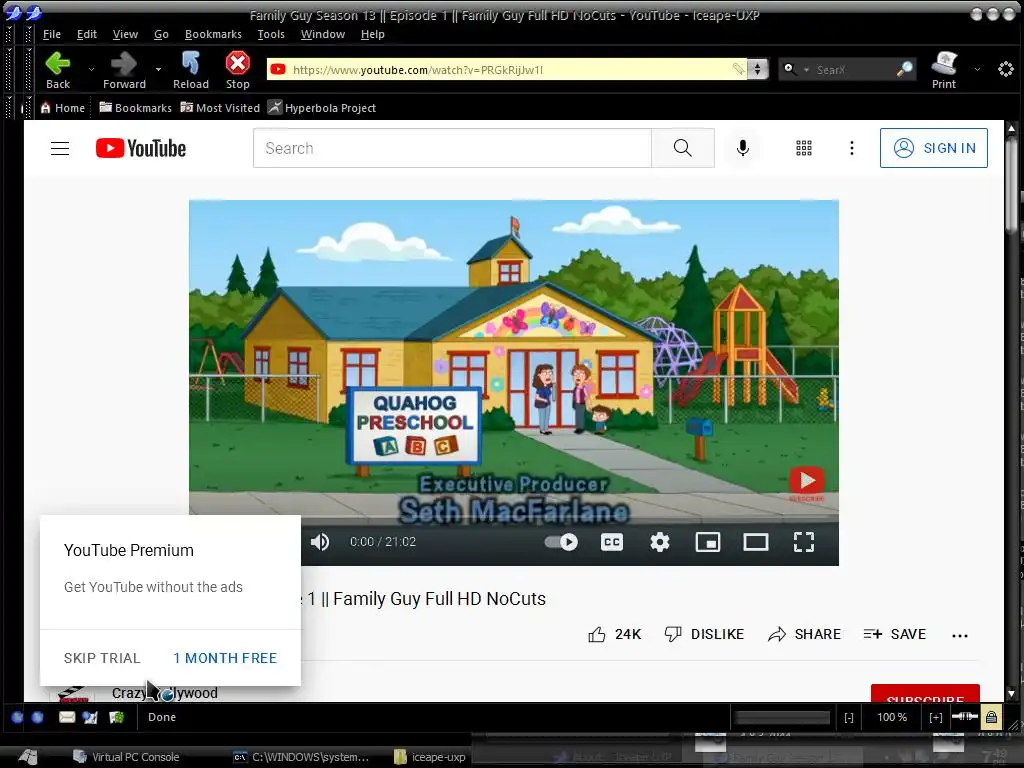Go back with the green Back arrow

pyautogui.click(x=58, y=69)
